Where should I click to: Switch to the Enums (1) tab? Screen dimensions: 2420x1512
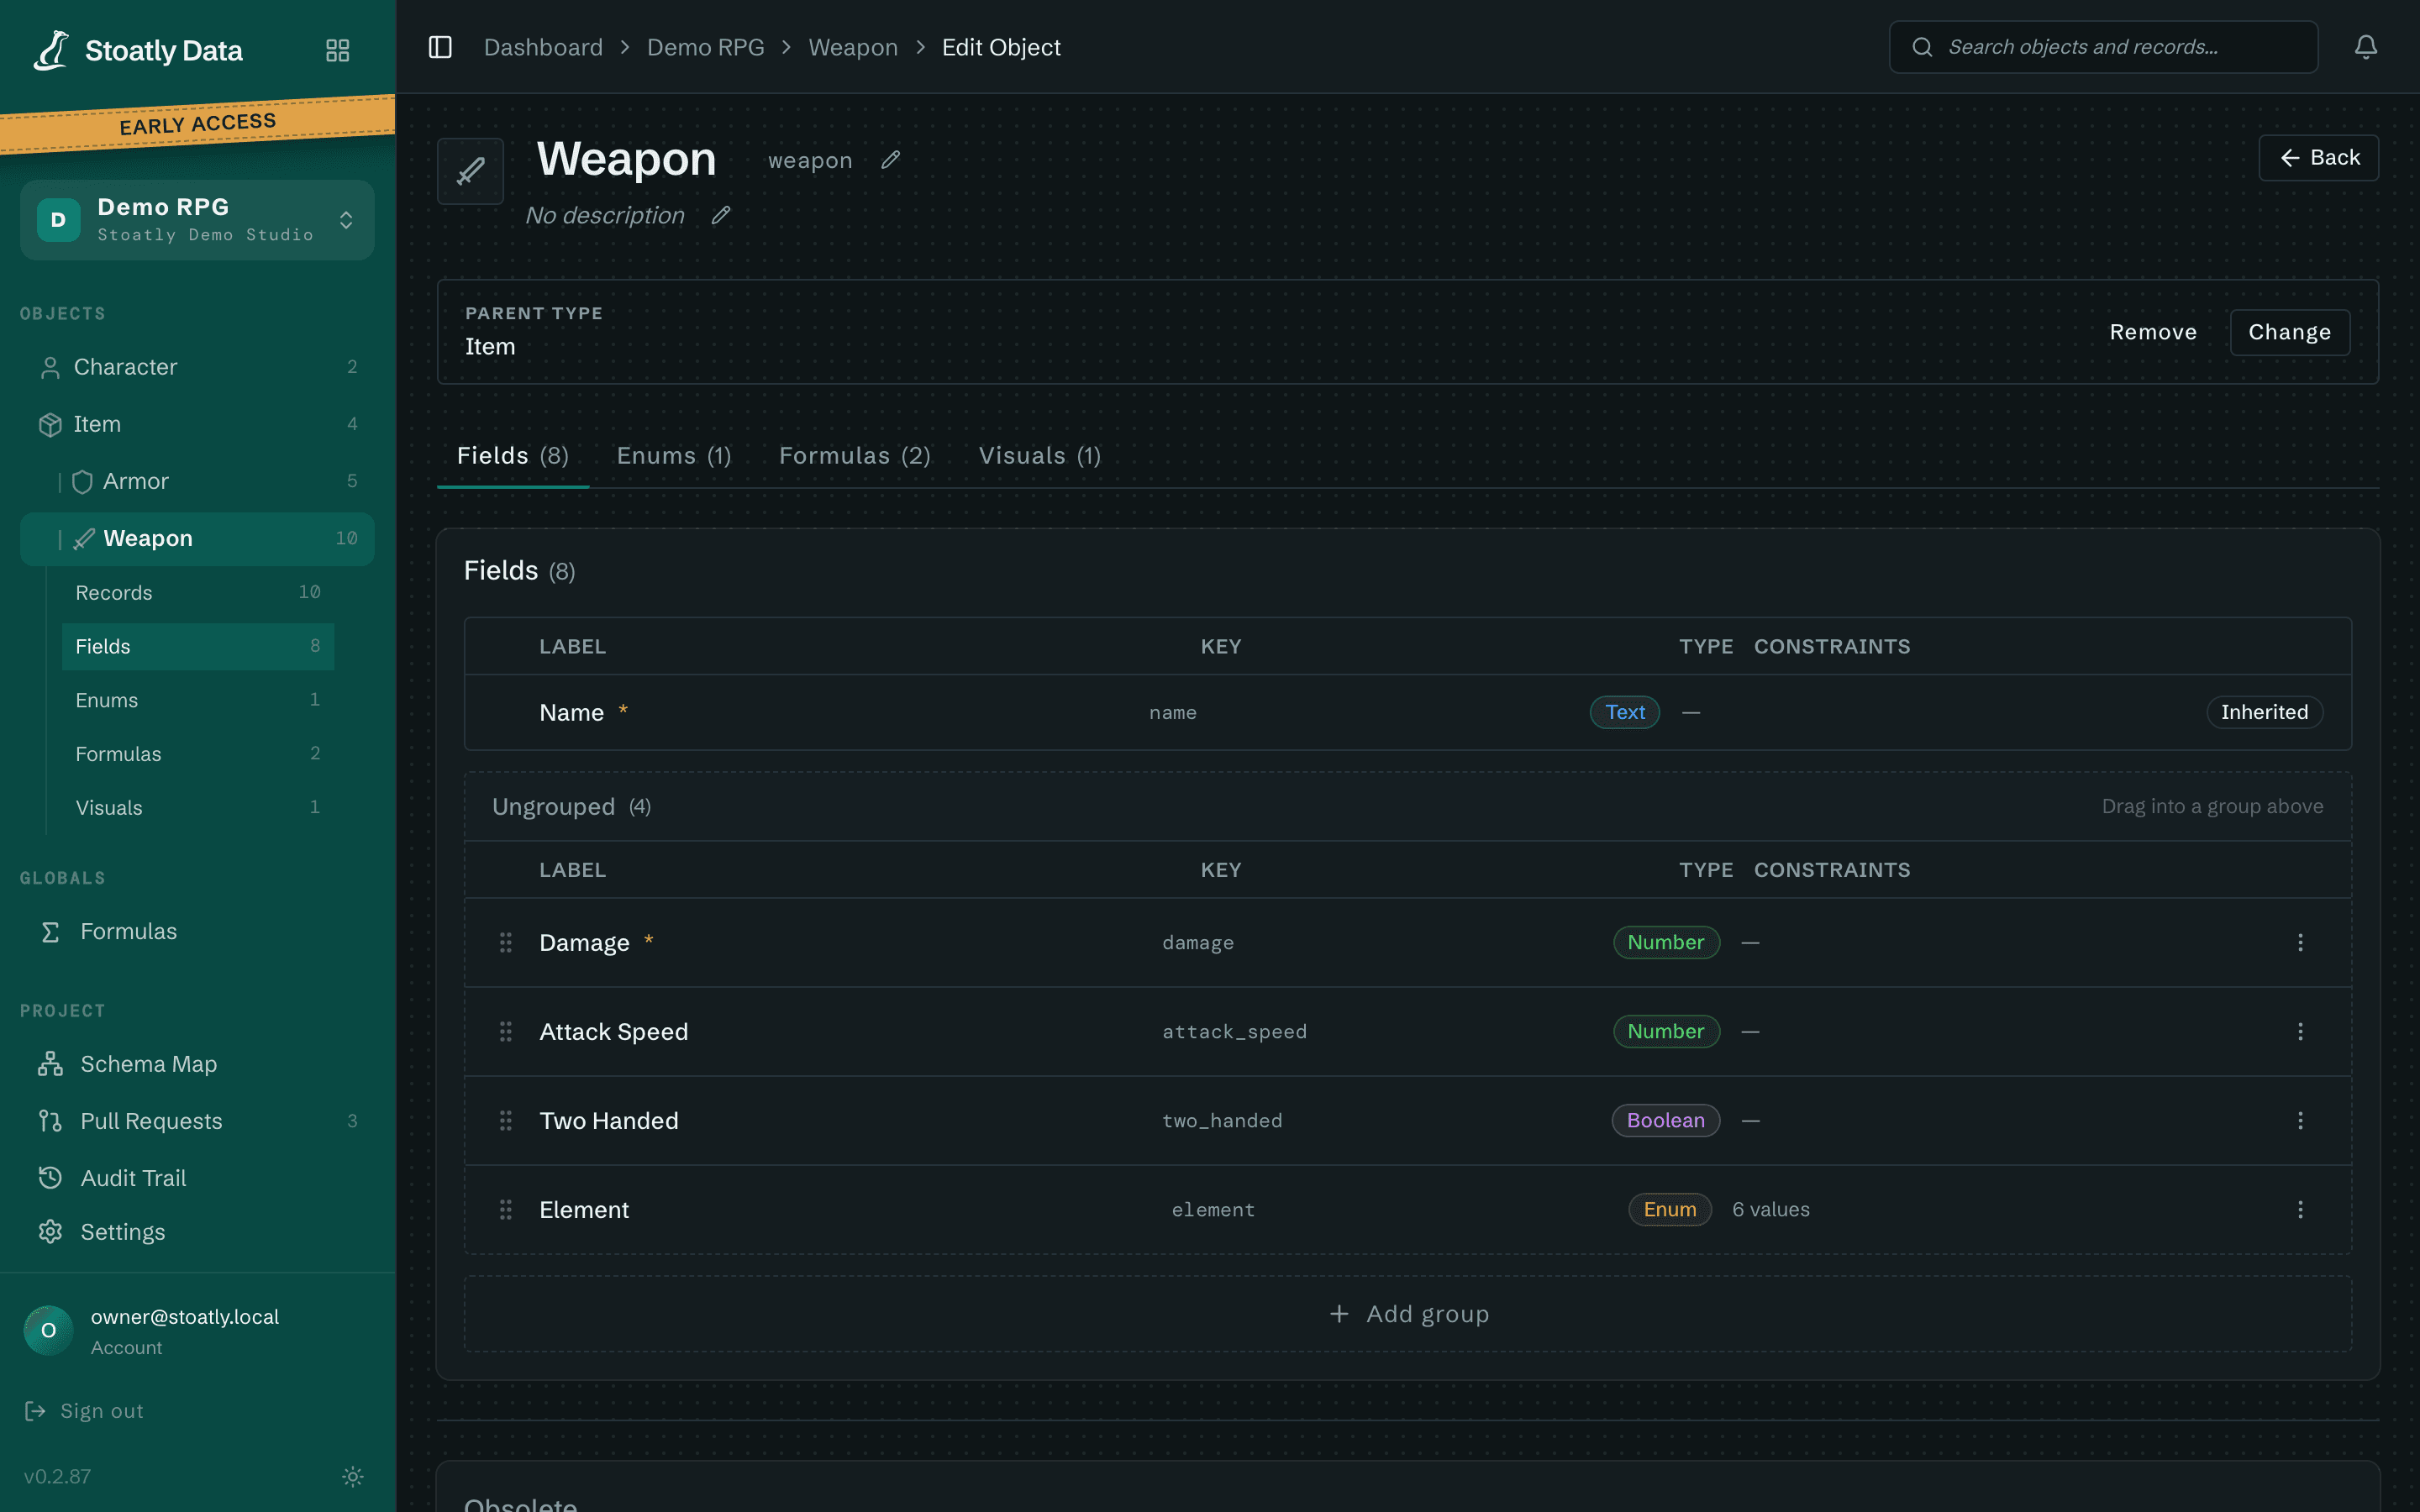674,456
